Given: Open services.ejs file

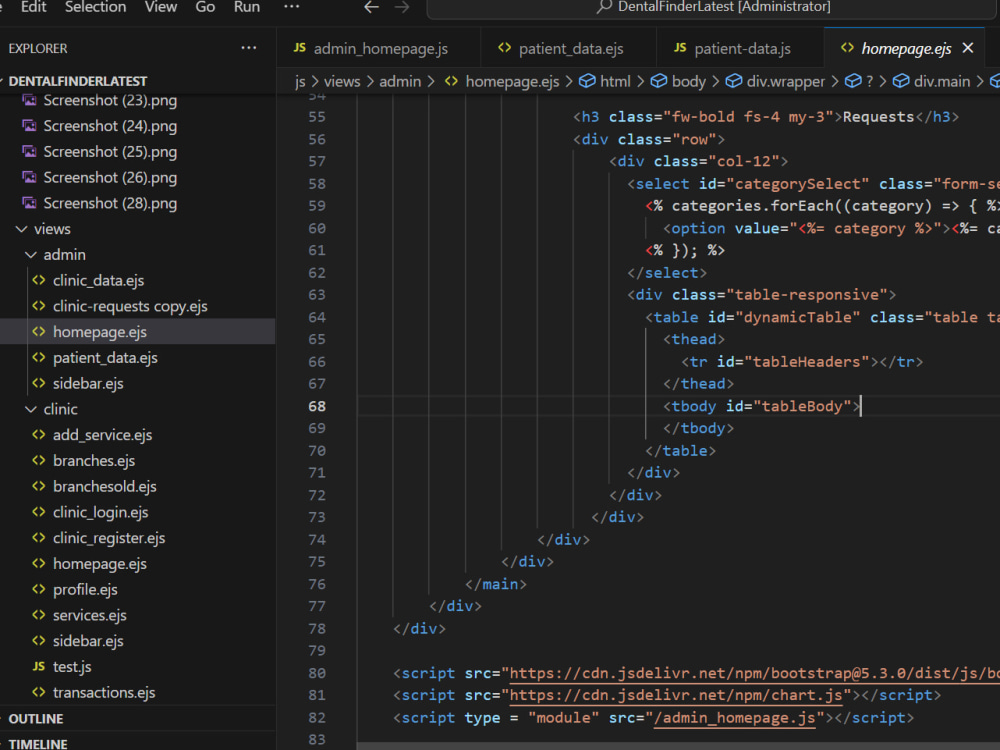Looking at the screenshot, I should tap(89, 615).
